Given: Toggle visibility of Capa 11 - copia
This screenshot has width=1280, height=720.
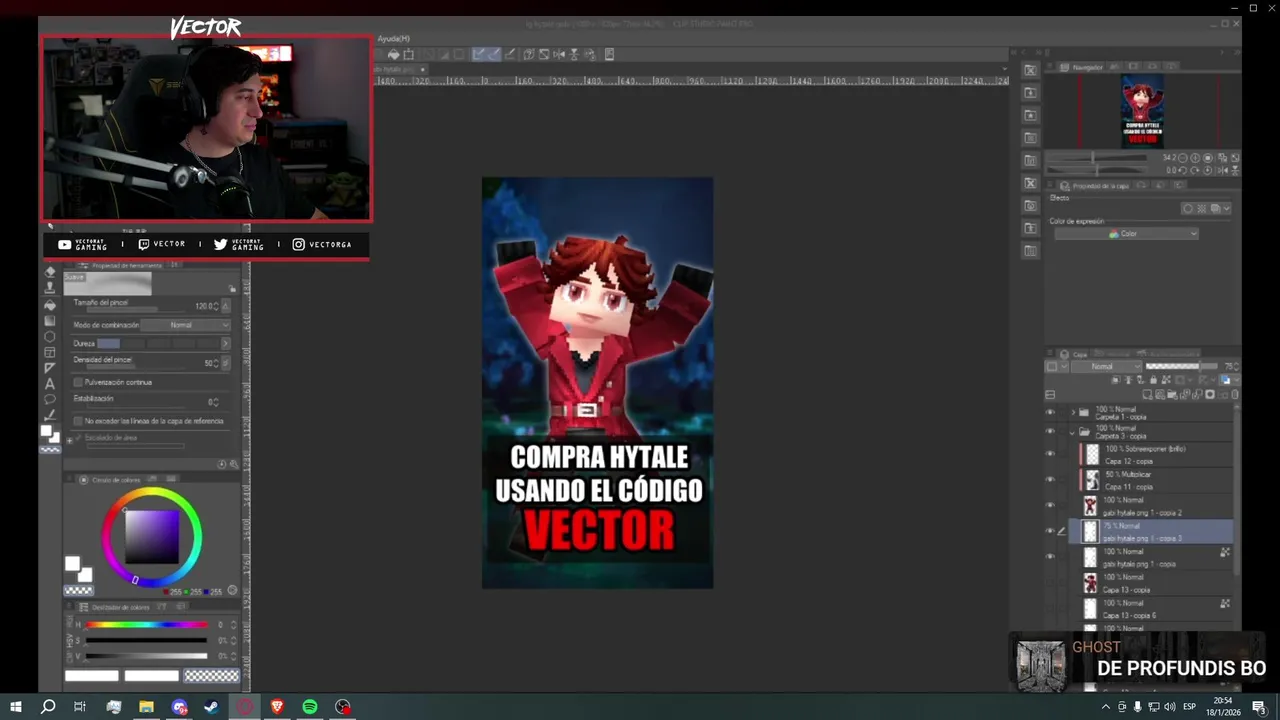Looking at the screenshot, I should click(x=1050, y=480).
